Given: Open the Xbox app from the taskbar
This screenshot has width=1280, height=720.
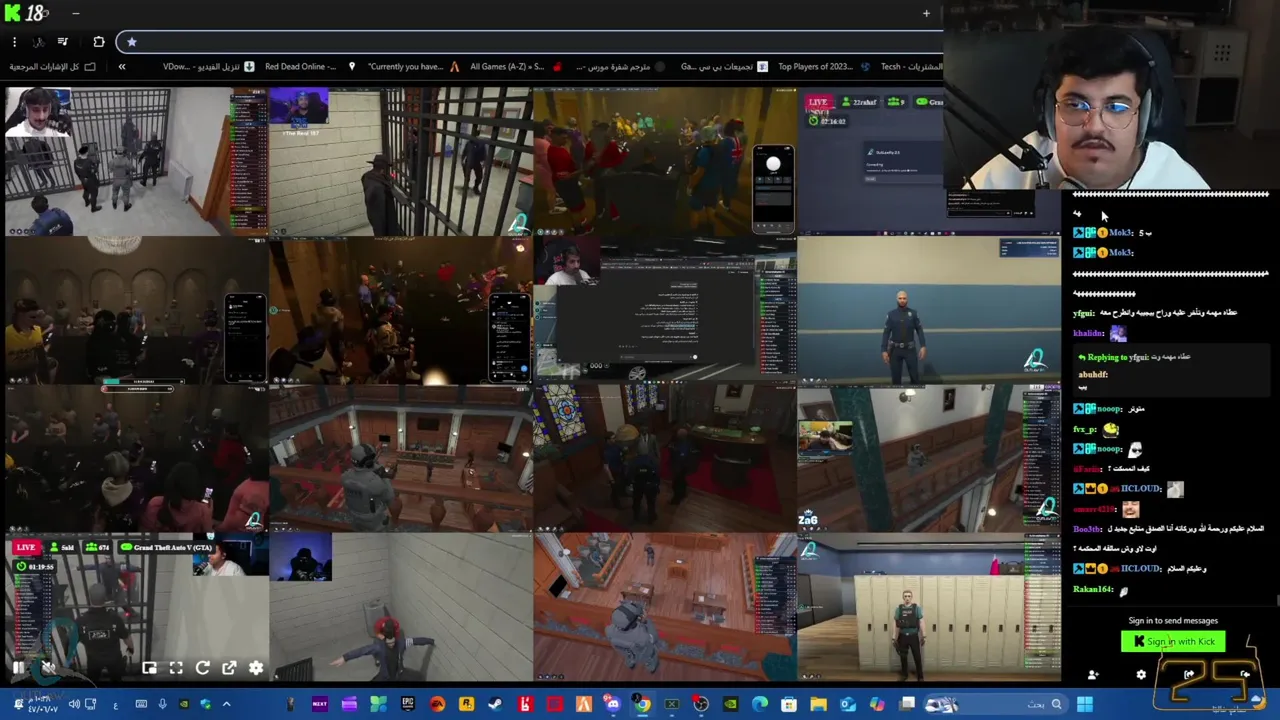Looking at the screenshot, I should [671, 705].
